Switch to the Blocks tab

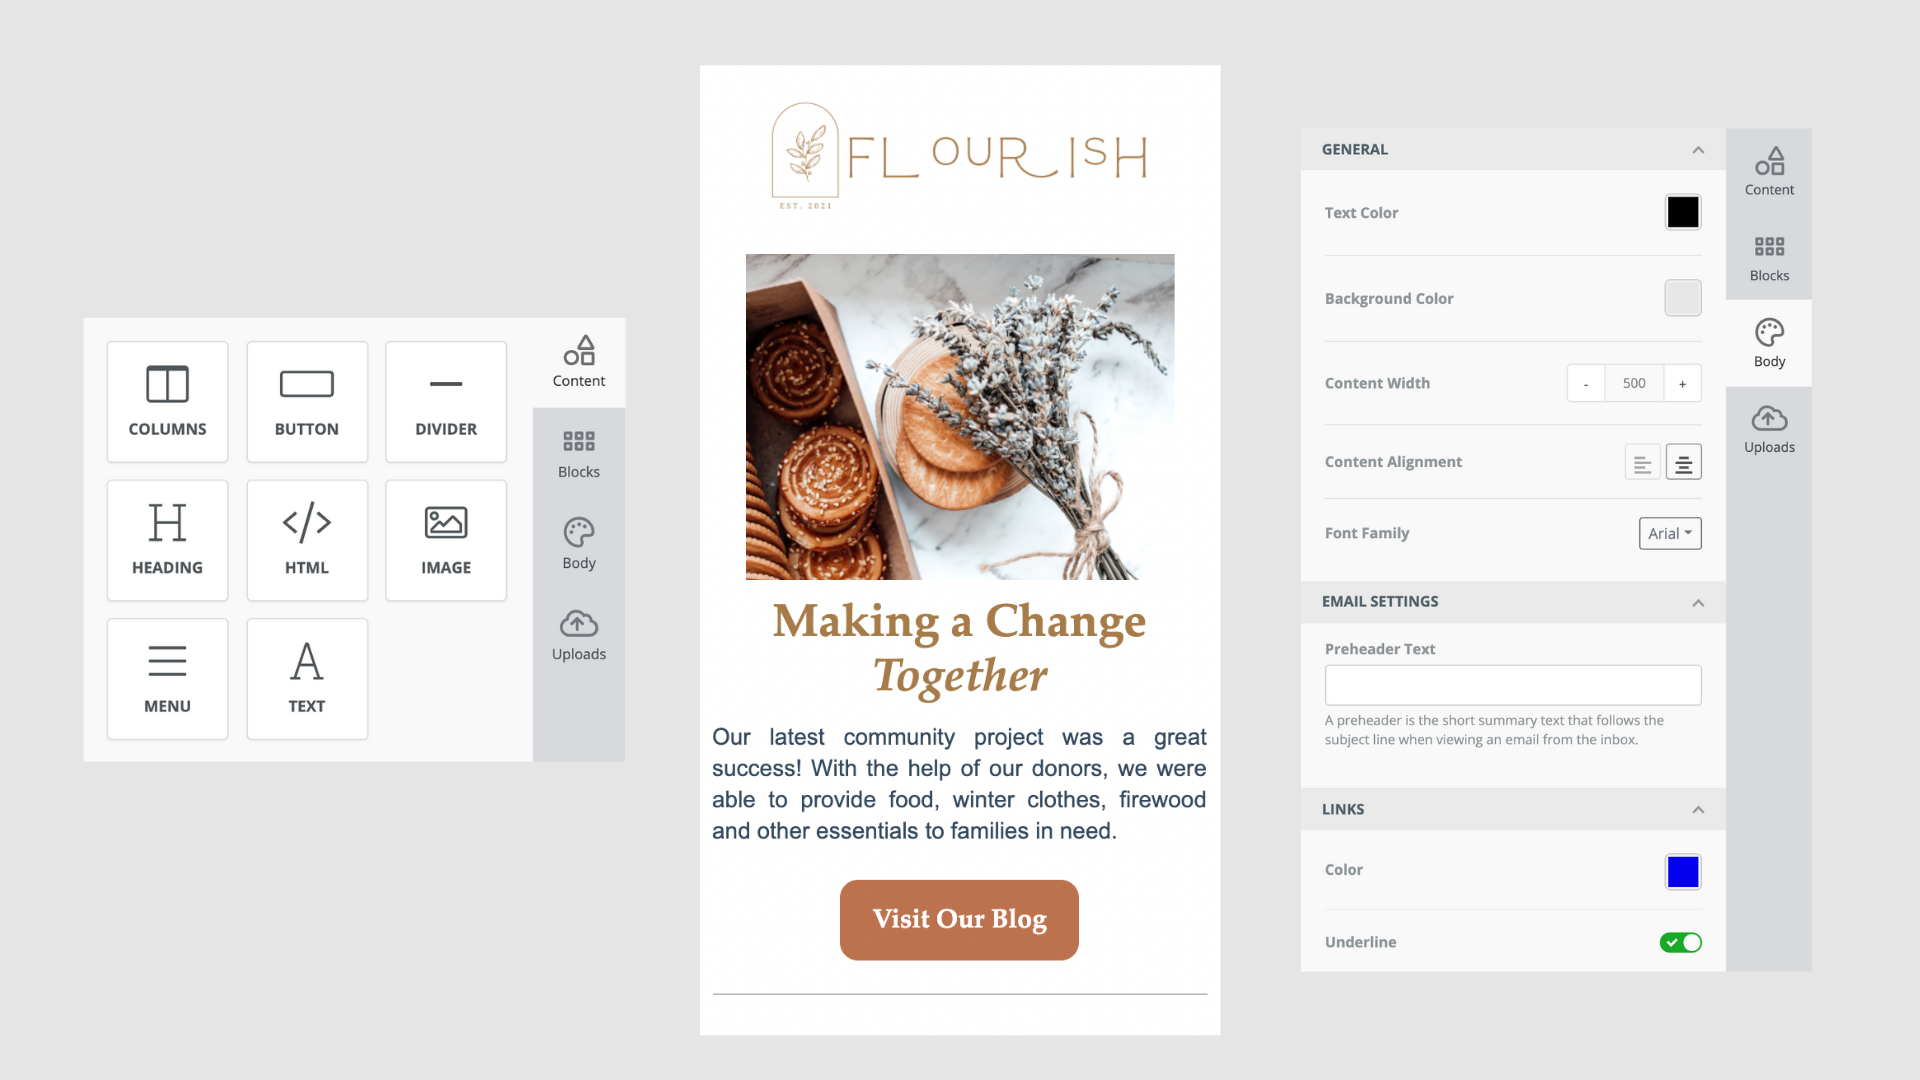(x=1768, y=257)
